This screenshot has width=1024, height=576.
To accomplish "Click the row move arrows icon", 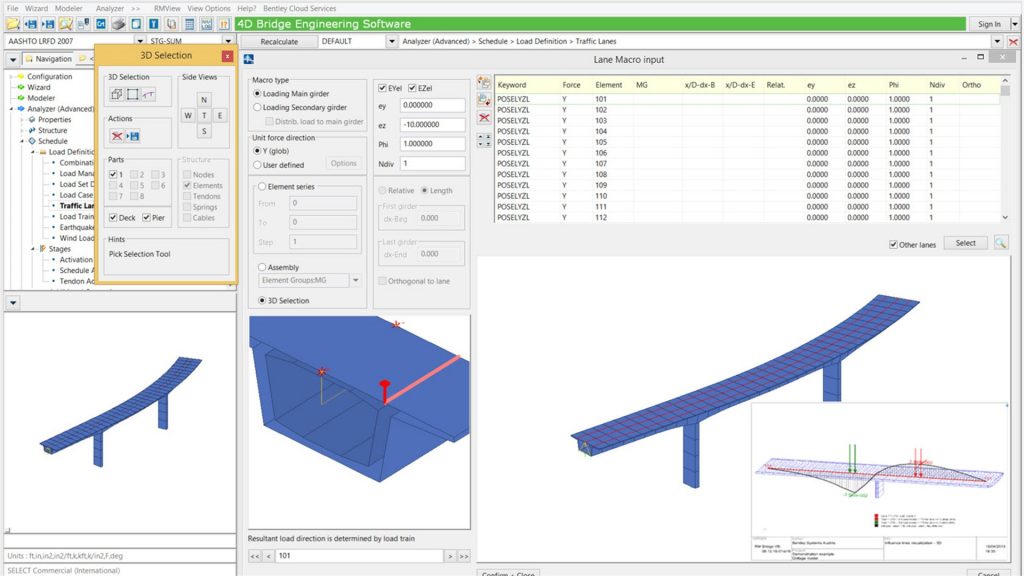I will (484, 140).
